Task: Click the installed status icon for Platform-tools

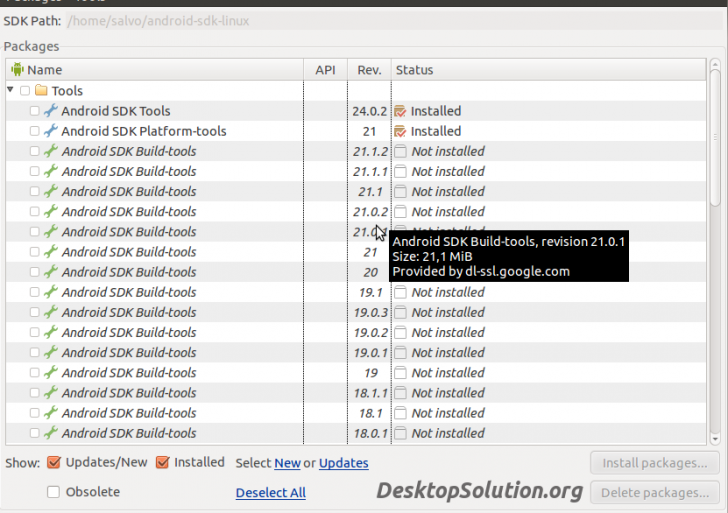Action: (400, 131)
